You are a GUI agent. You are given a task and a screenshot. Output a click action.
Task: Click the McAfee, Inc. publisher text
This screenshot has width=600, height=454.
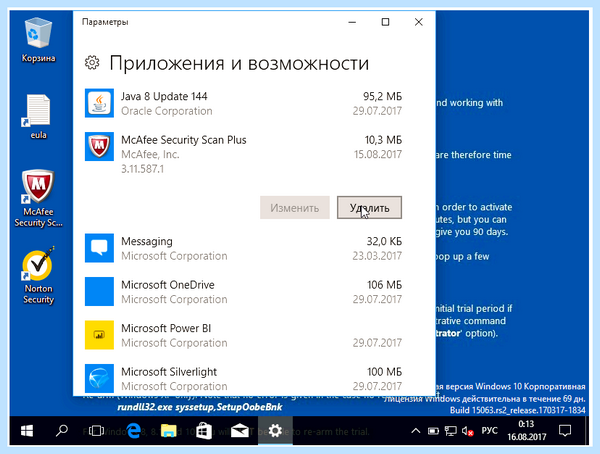click(150, 154)
